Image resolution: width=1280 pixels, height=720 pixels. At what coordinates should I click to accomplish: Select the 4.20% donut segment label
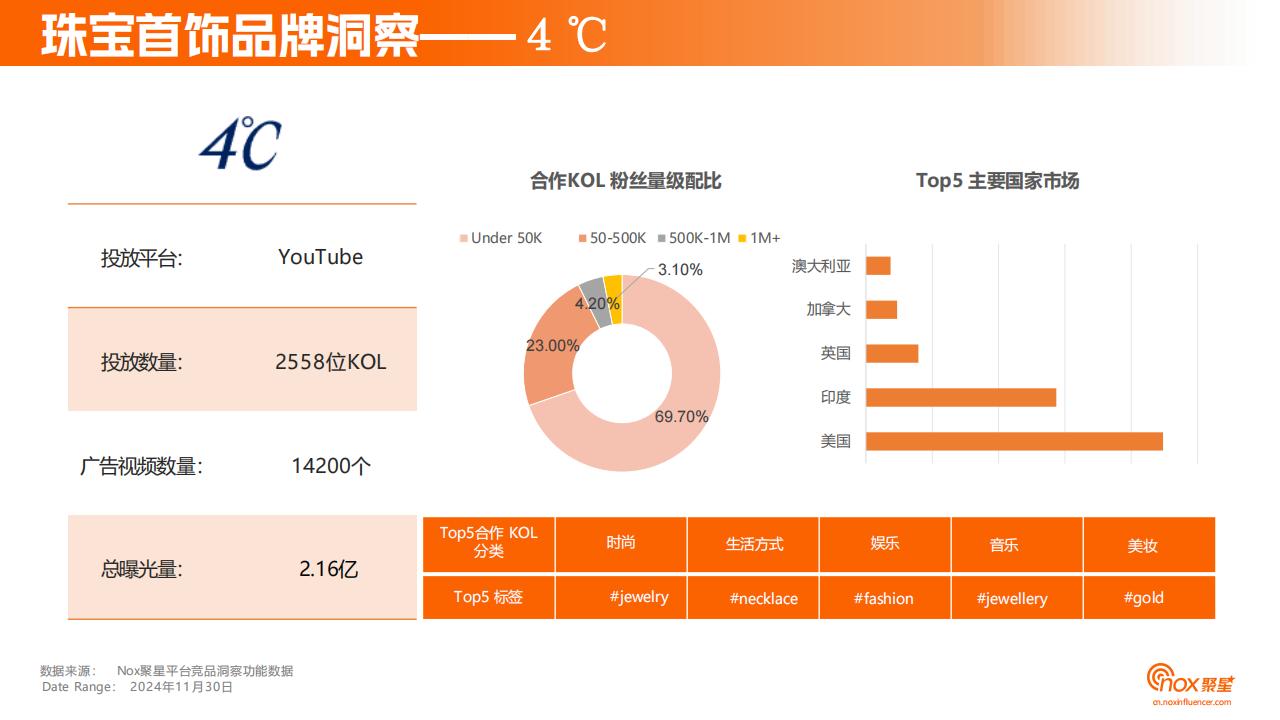tap(597, 303)
